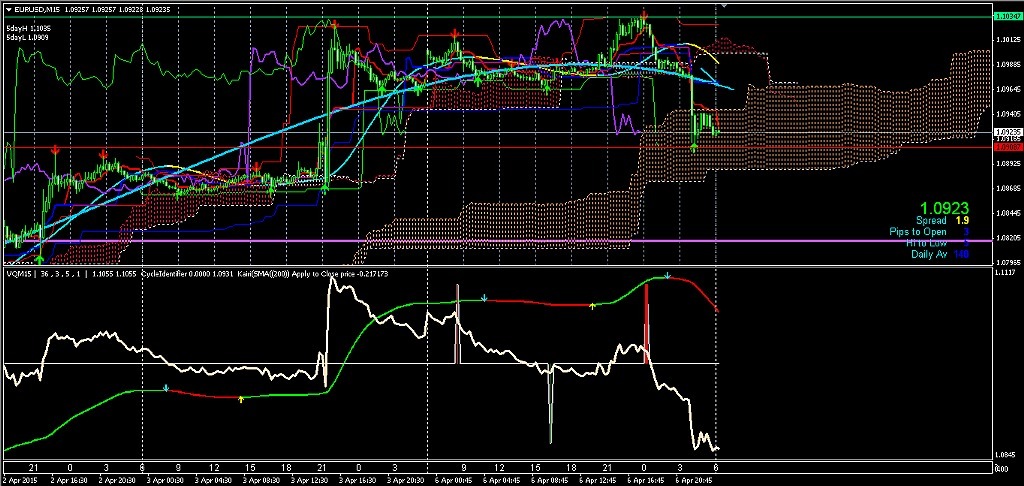Click the 2 Apr 2015 date label
1024x486 pixels.
pyautogui.click(x=18, y=480)
